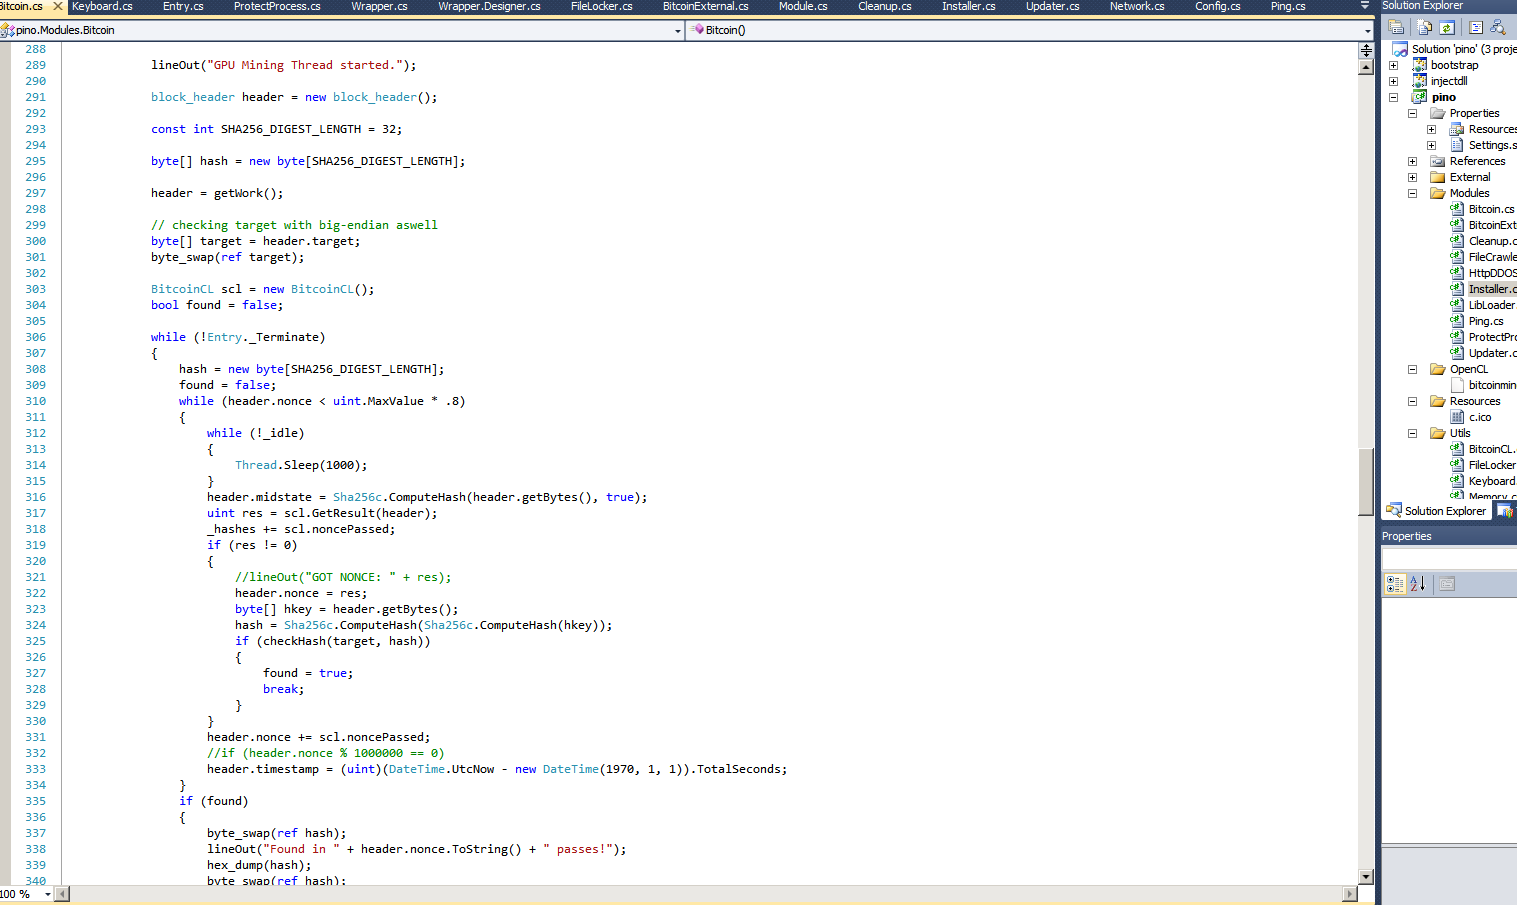
Task: Select the pino C# project icon
Action: pos(1419,97)
